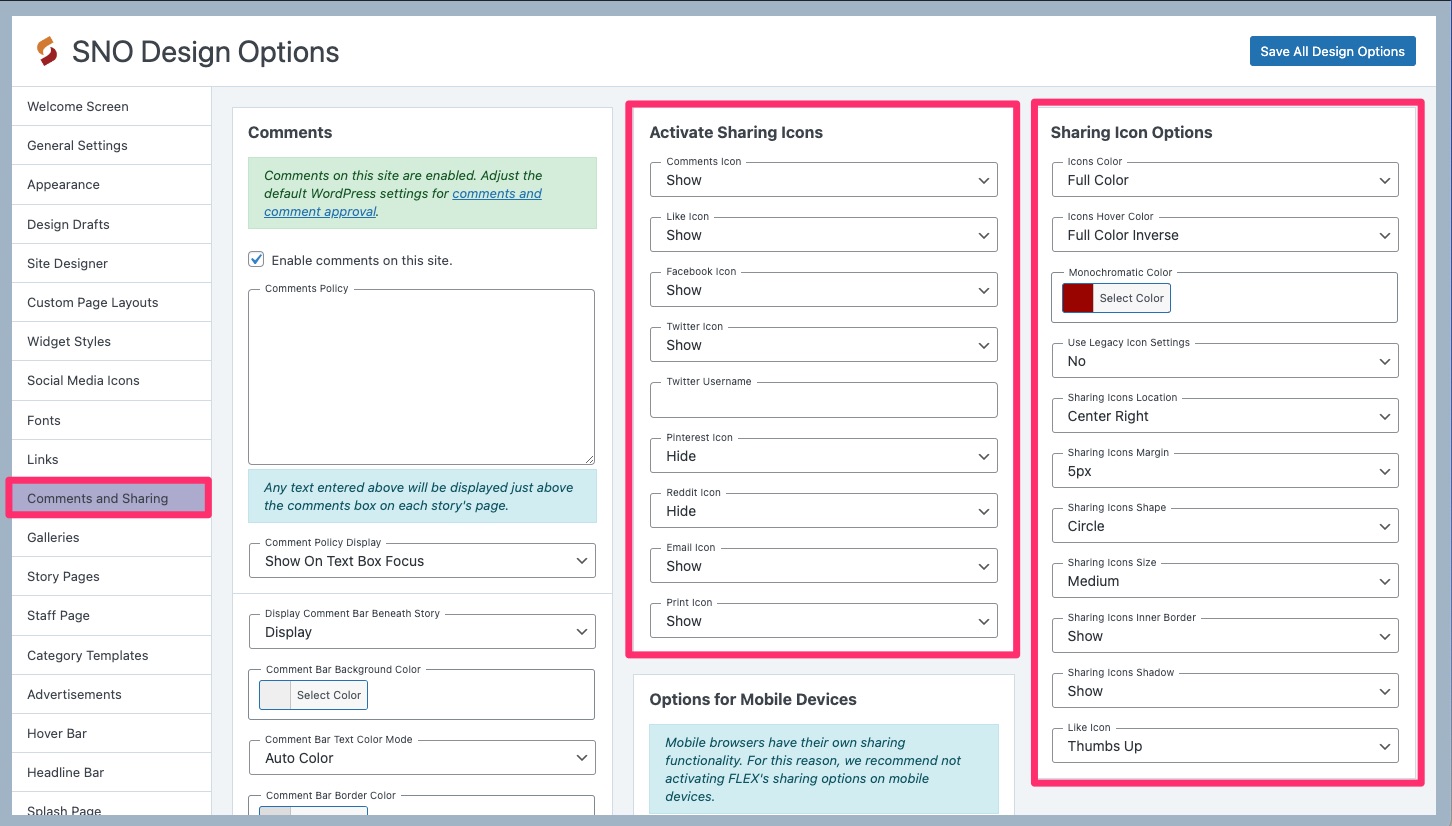Open the Facebook Icon dropdown

coord(824,290)
